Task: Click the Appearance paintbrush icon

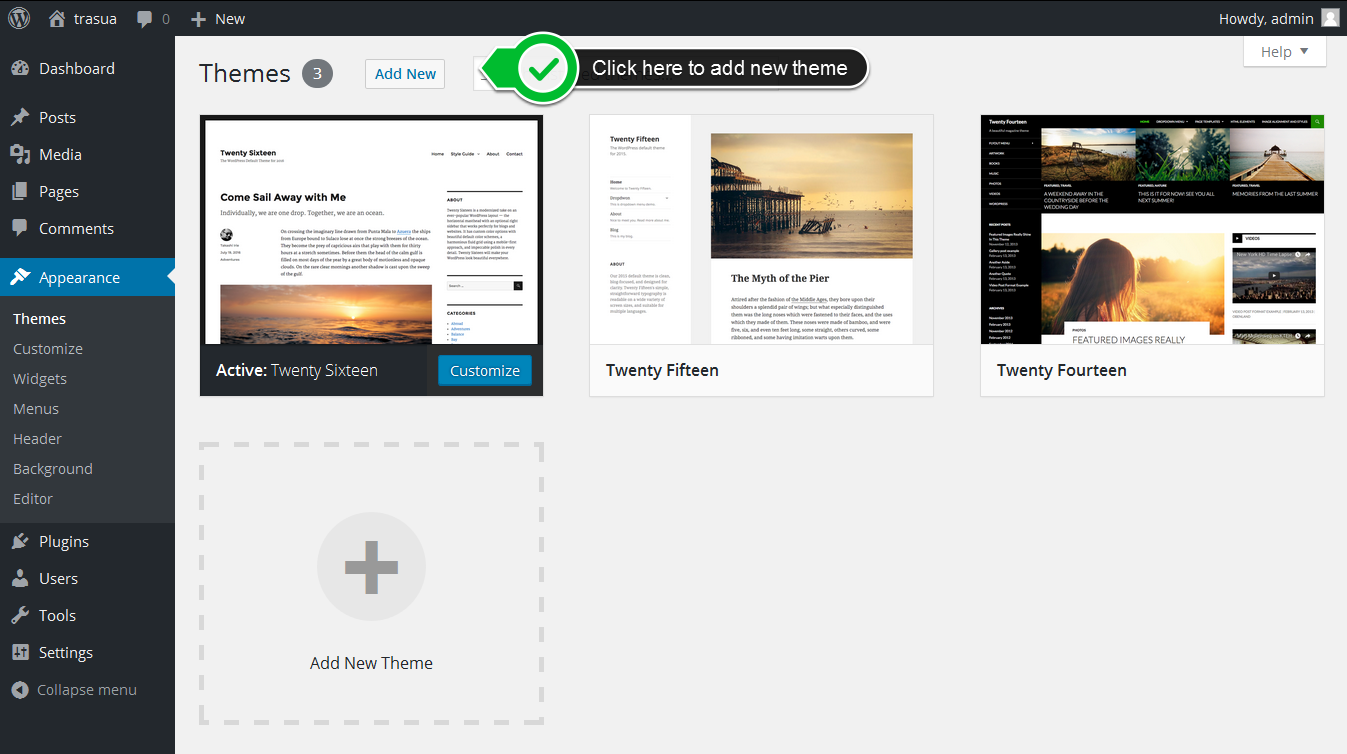Action: point(20,277)
